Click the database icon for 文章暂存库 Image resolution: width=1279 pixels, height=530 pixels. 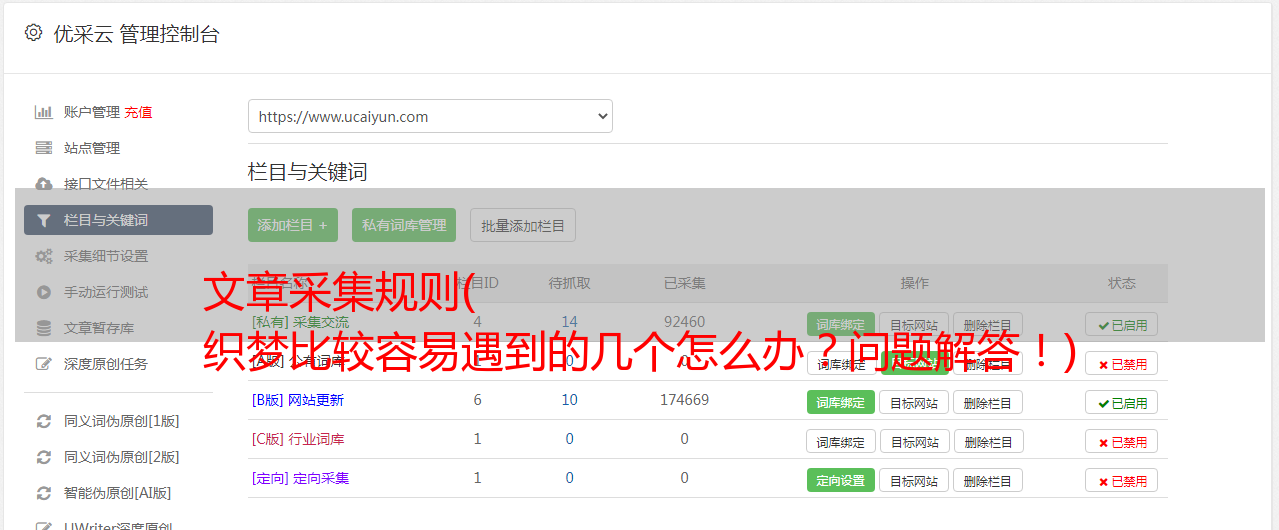click(x=43, y=328)
